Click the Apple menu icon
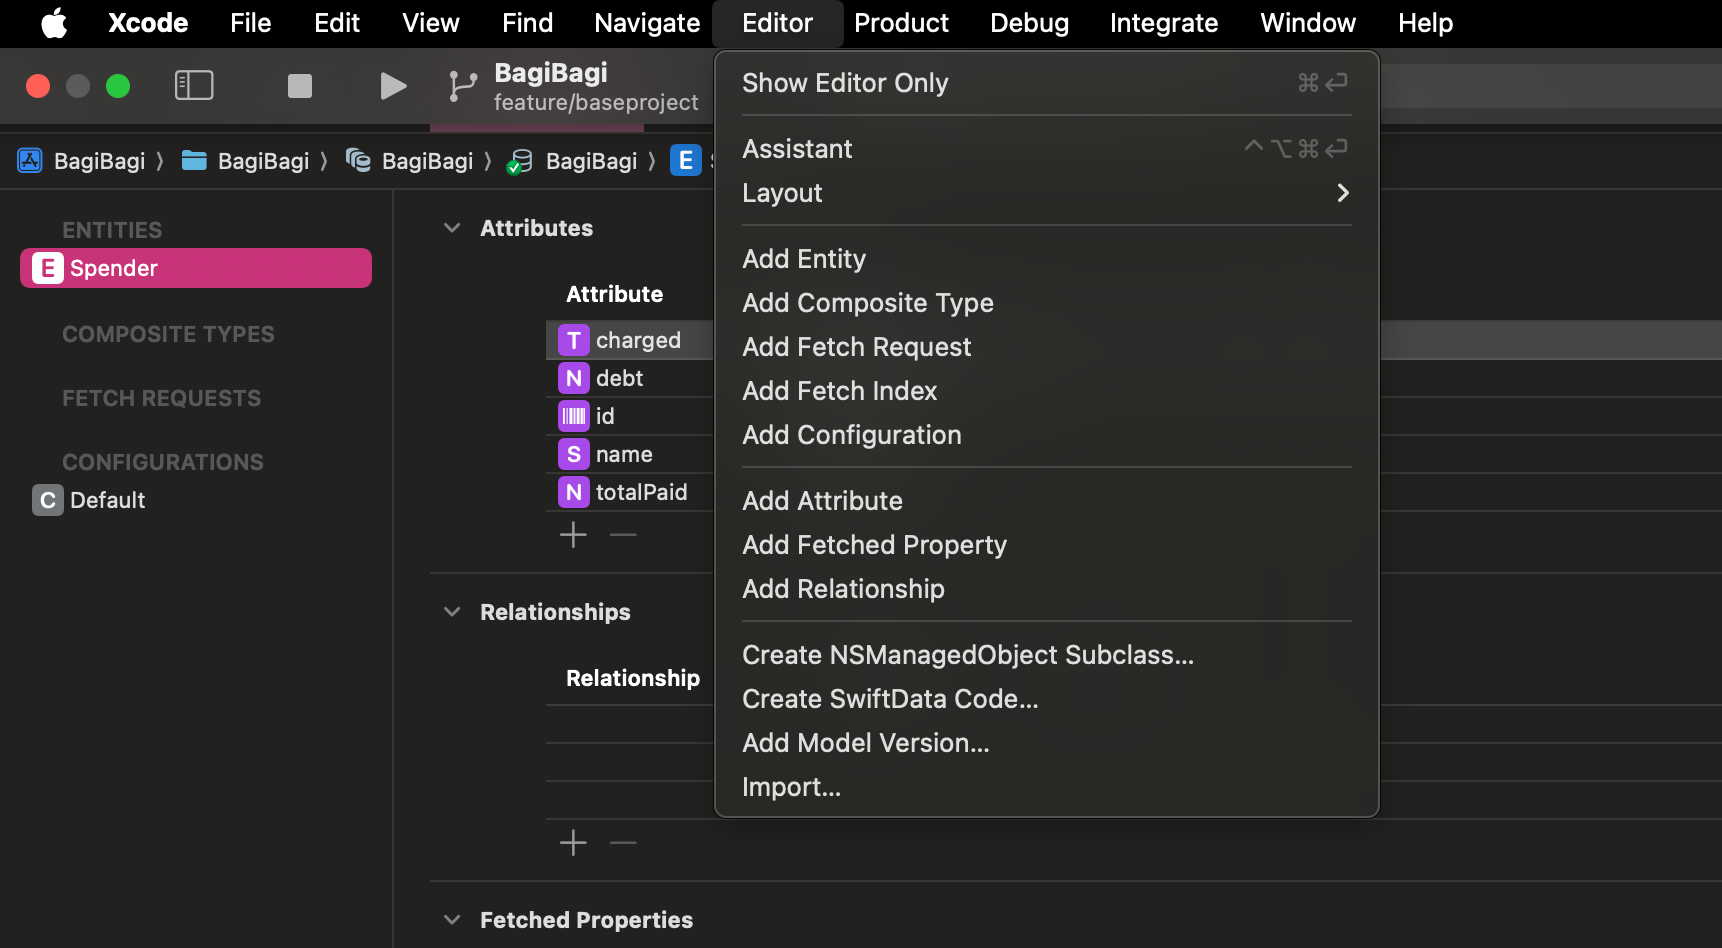 pyautogui.click(x=54, y=23)
